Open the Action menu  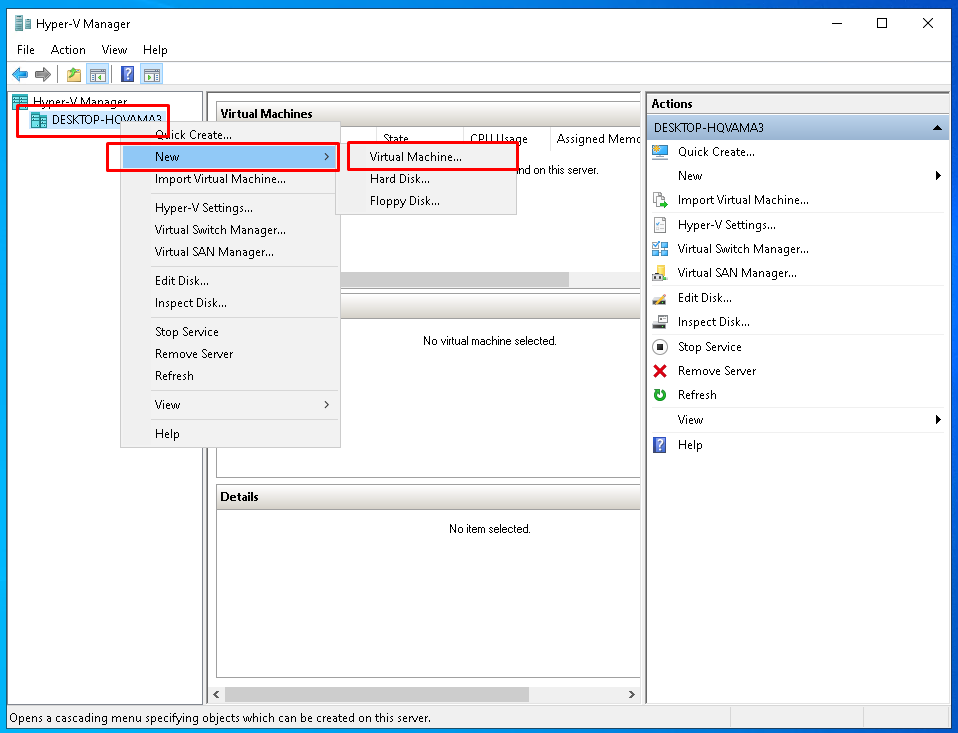tap(68, 50)
